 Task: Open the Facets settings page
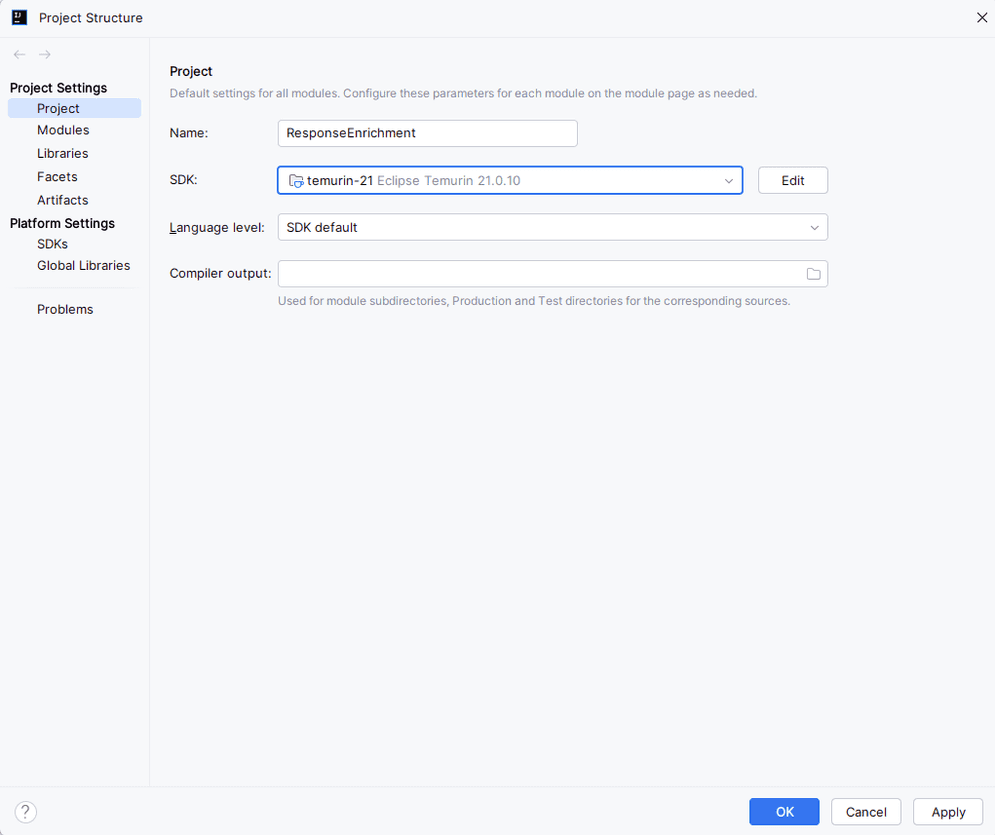coord(57,177)
